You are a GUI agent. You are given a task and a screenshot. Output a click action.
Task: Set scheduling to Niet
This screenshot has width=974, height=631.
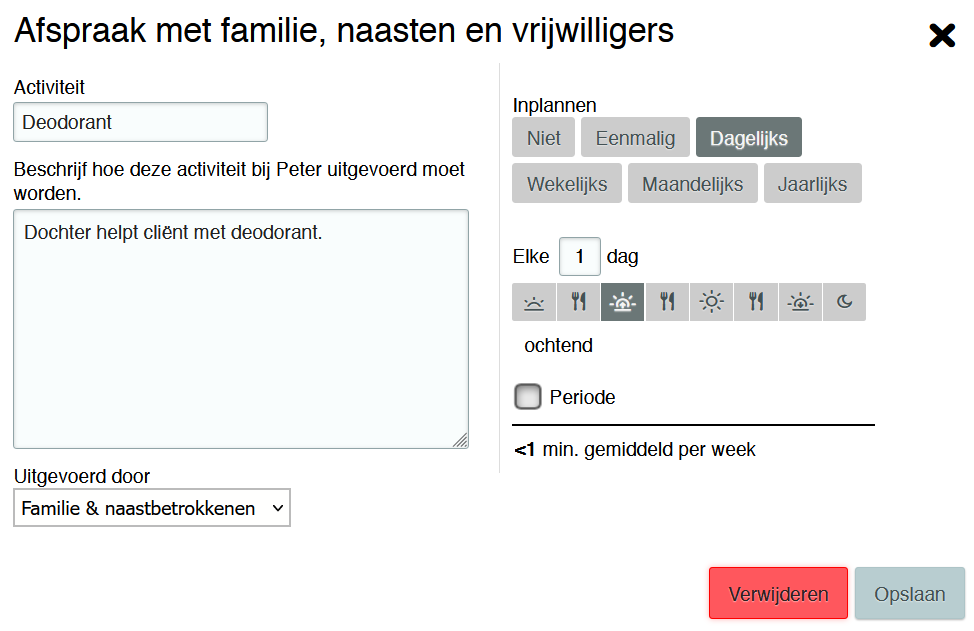544,138
